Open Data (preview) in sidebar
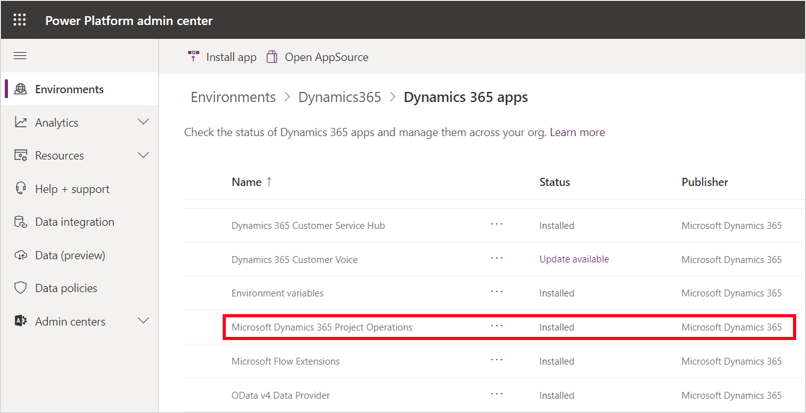The image size is (806, 413). tap(80, 255)
